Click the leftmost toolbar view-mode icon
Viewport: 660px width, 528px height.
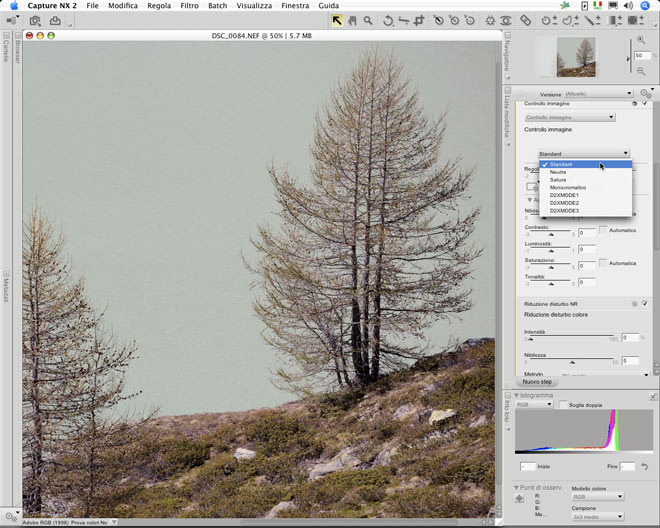(x=12, y=20)
